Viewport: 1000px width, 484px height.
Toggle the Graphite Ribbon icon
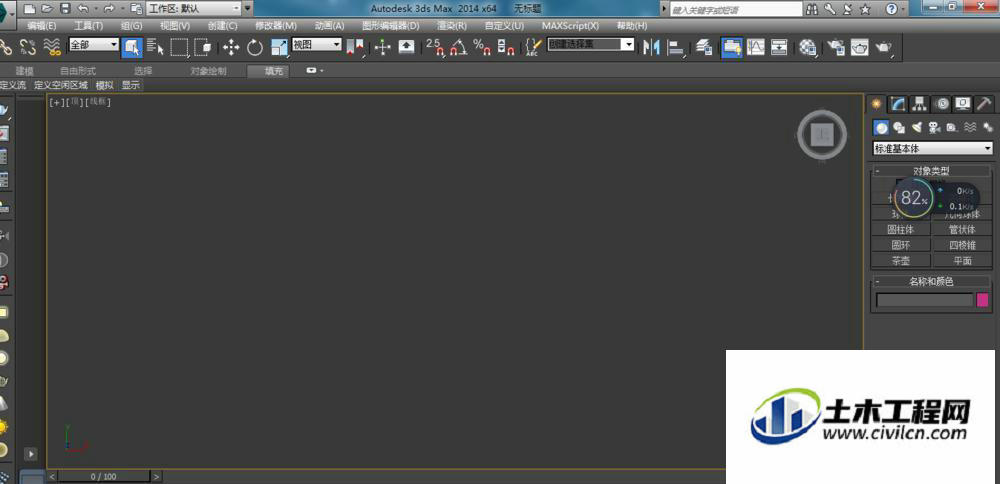point(732,47)
